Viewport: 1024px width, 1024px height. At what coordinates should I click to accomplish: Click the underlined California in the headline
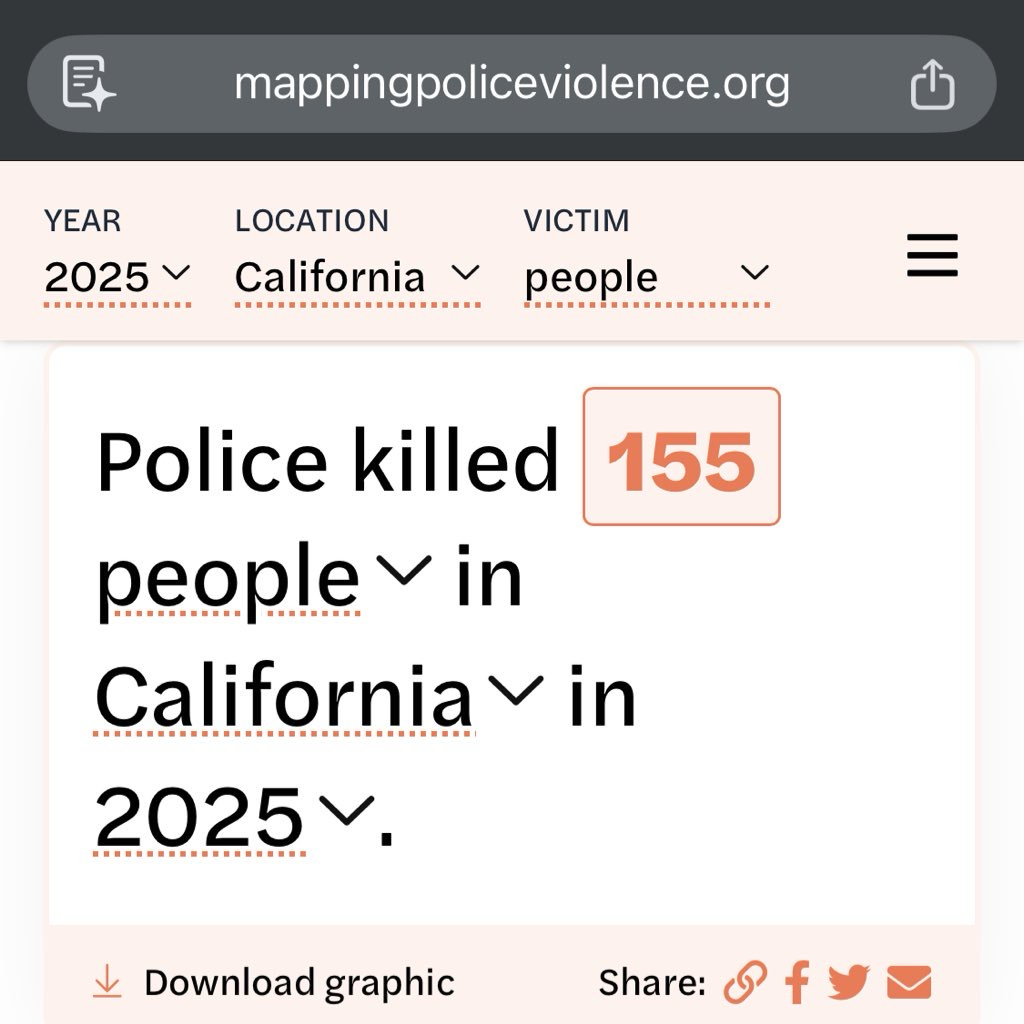point(284,697)
